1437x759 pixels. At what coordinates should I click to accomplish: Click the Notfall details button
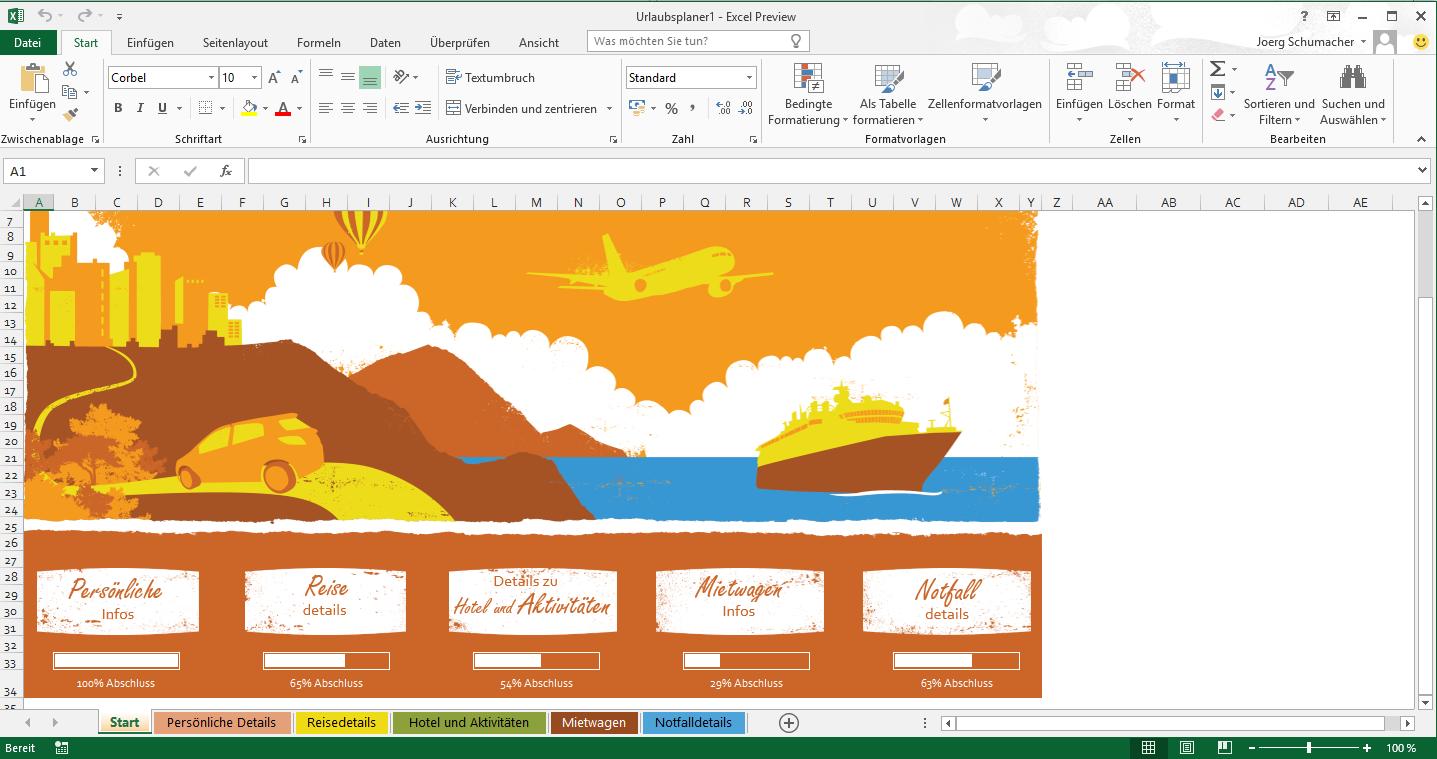tap(946, 600)
